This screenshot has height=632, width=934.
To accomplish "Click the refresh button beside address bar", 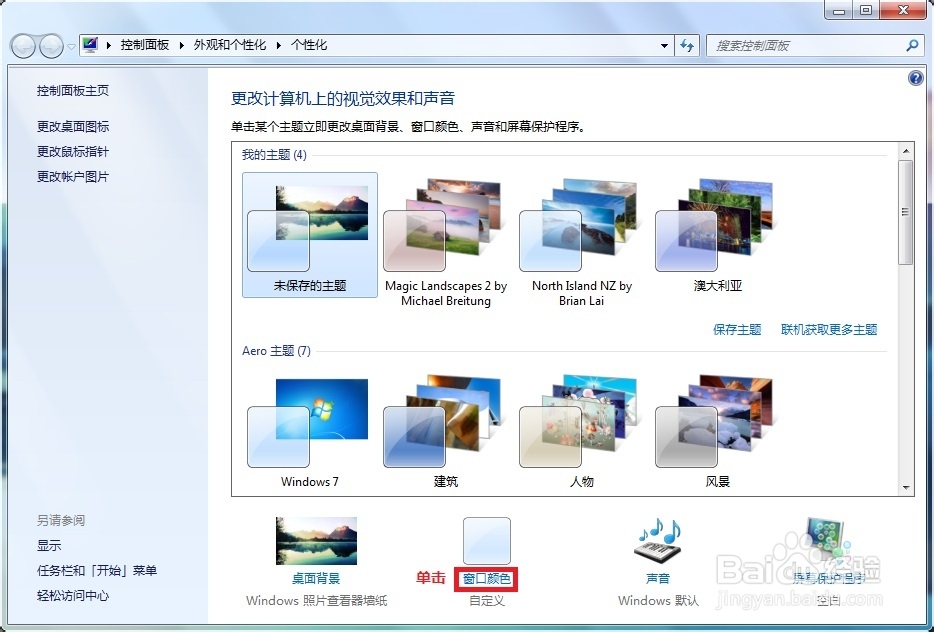I will (687, 46).
